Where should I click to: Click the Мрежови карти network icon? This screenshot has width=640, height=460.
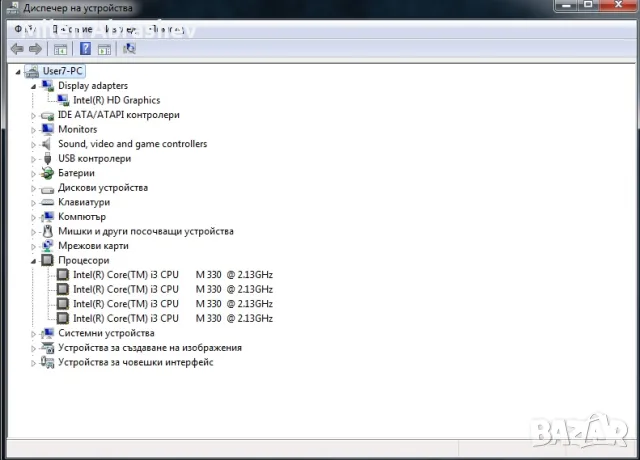pyautogui.click(x=47, y=246)
